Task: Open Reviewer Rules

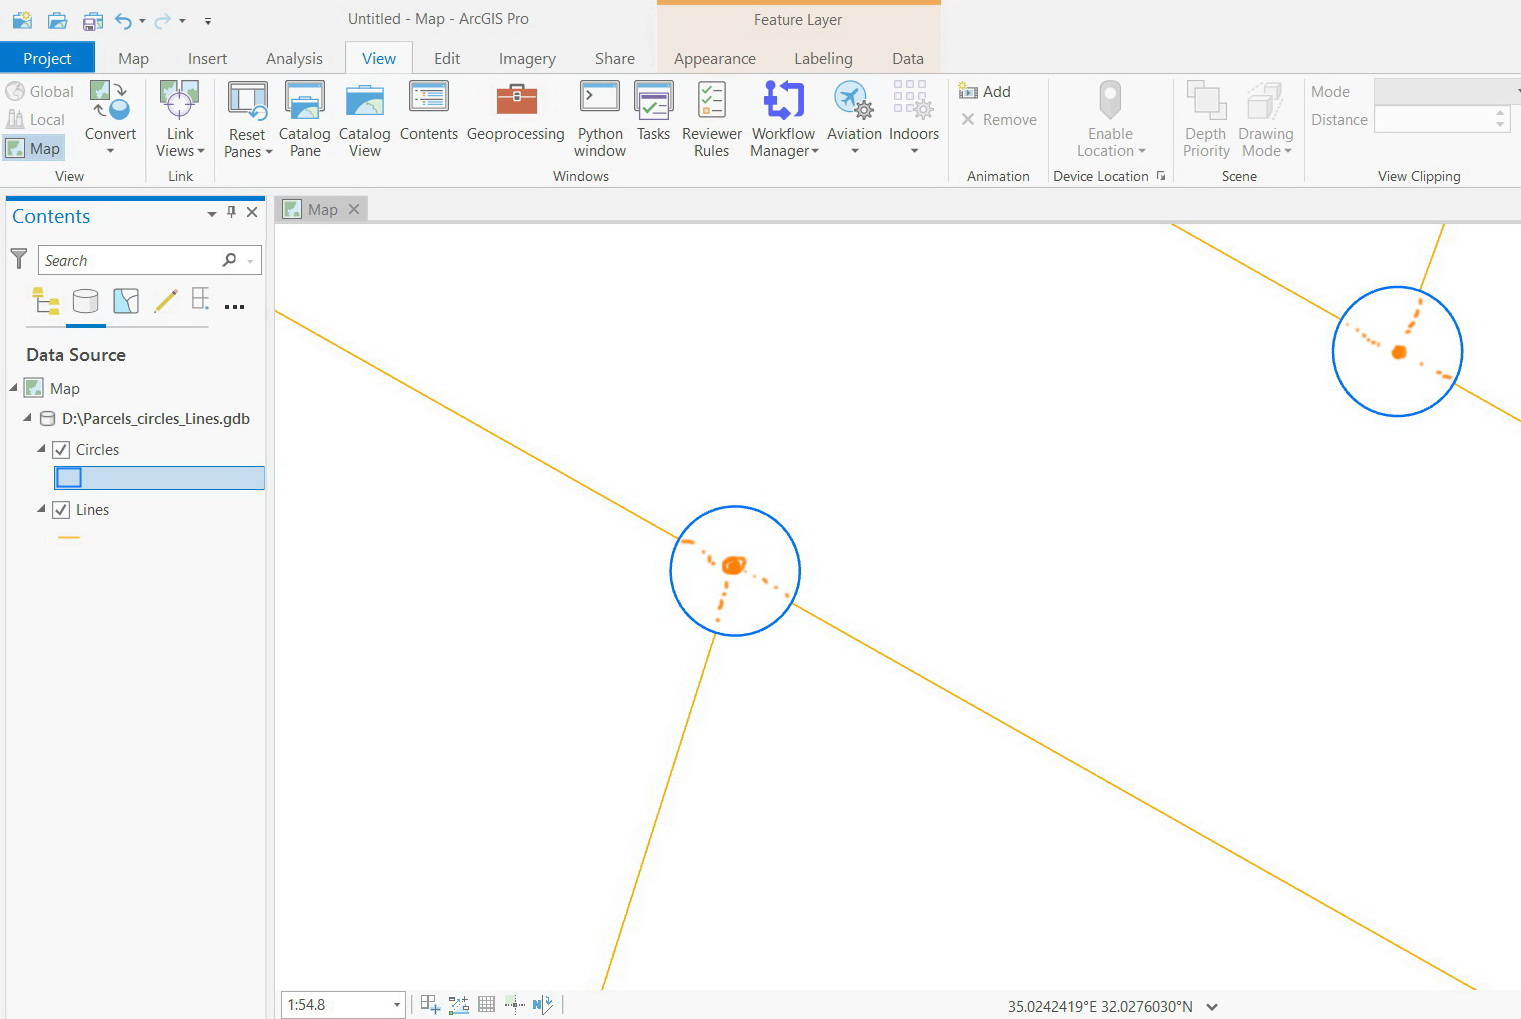Action: coord(710,118)
